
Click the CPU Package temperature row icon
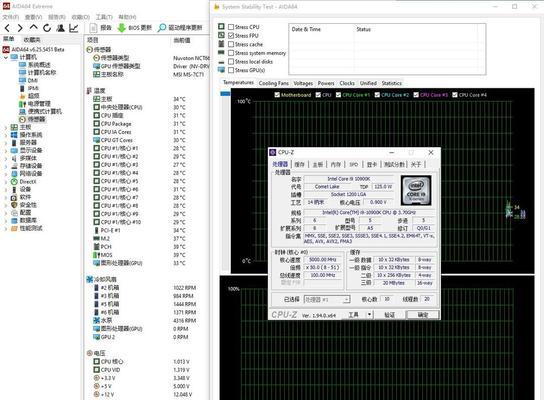96,124
